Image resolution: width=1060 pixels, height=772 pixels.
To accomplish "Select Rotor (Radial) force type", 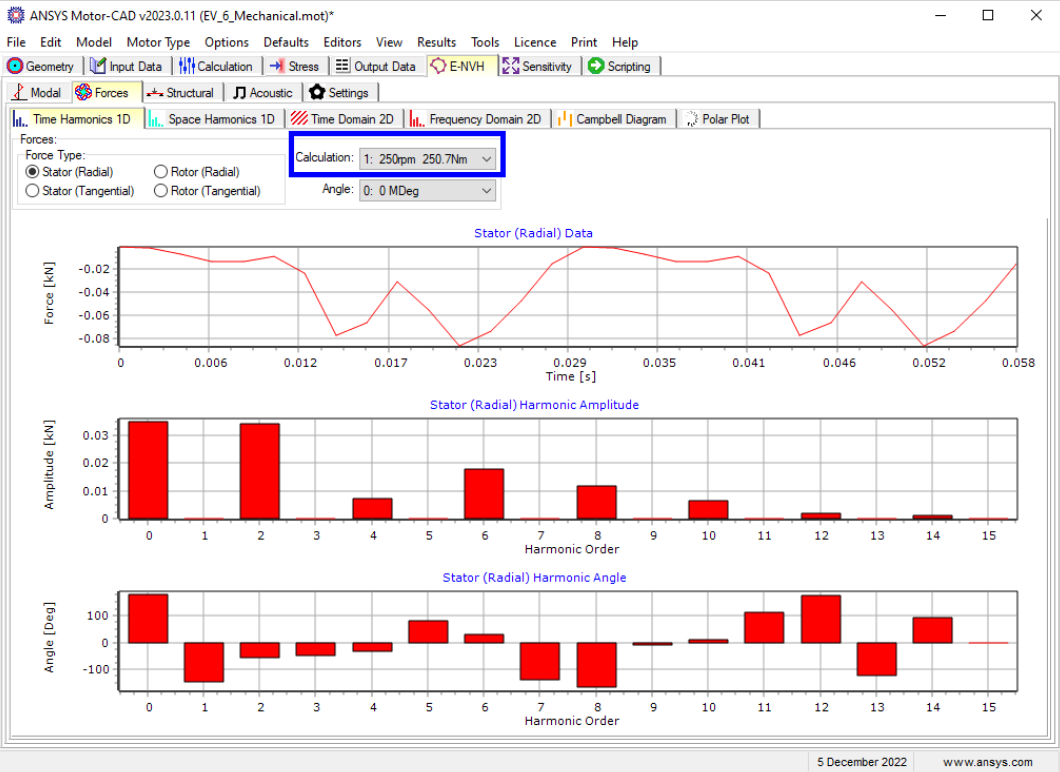I will pyautogui.click(x=197, y=172).
